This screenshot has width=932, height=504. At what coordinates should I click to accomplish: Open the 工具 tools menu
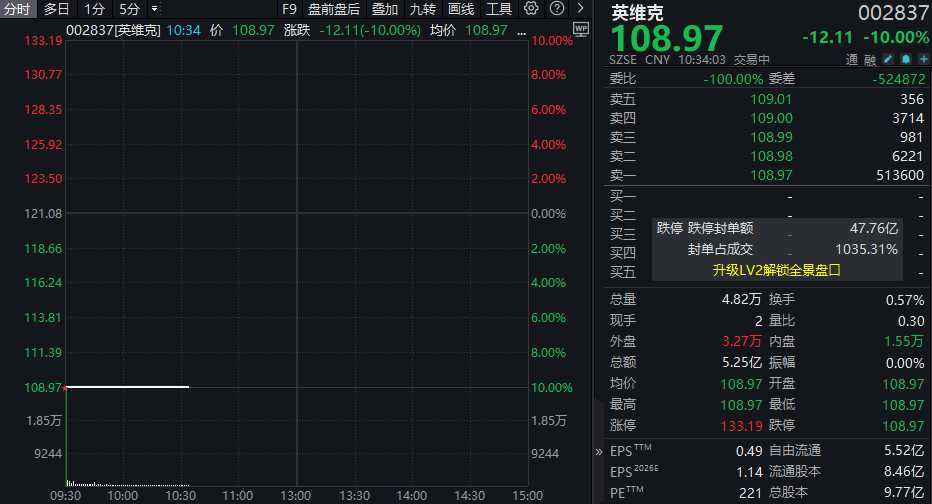pos(498,9)
